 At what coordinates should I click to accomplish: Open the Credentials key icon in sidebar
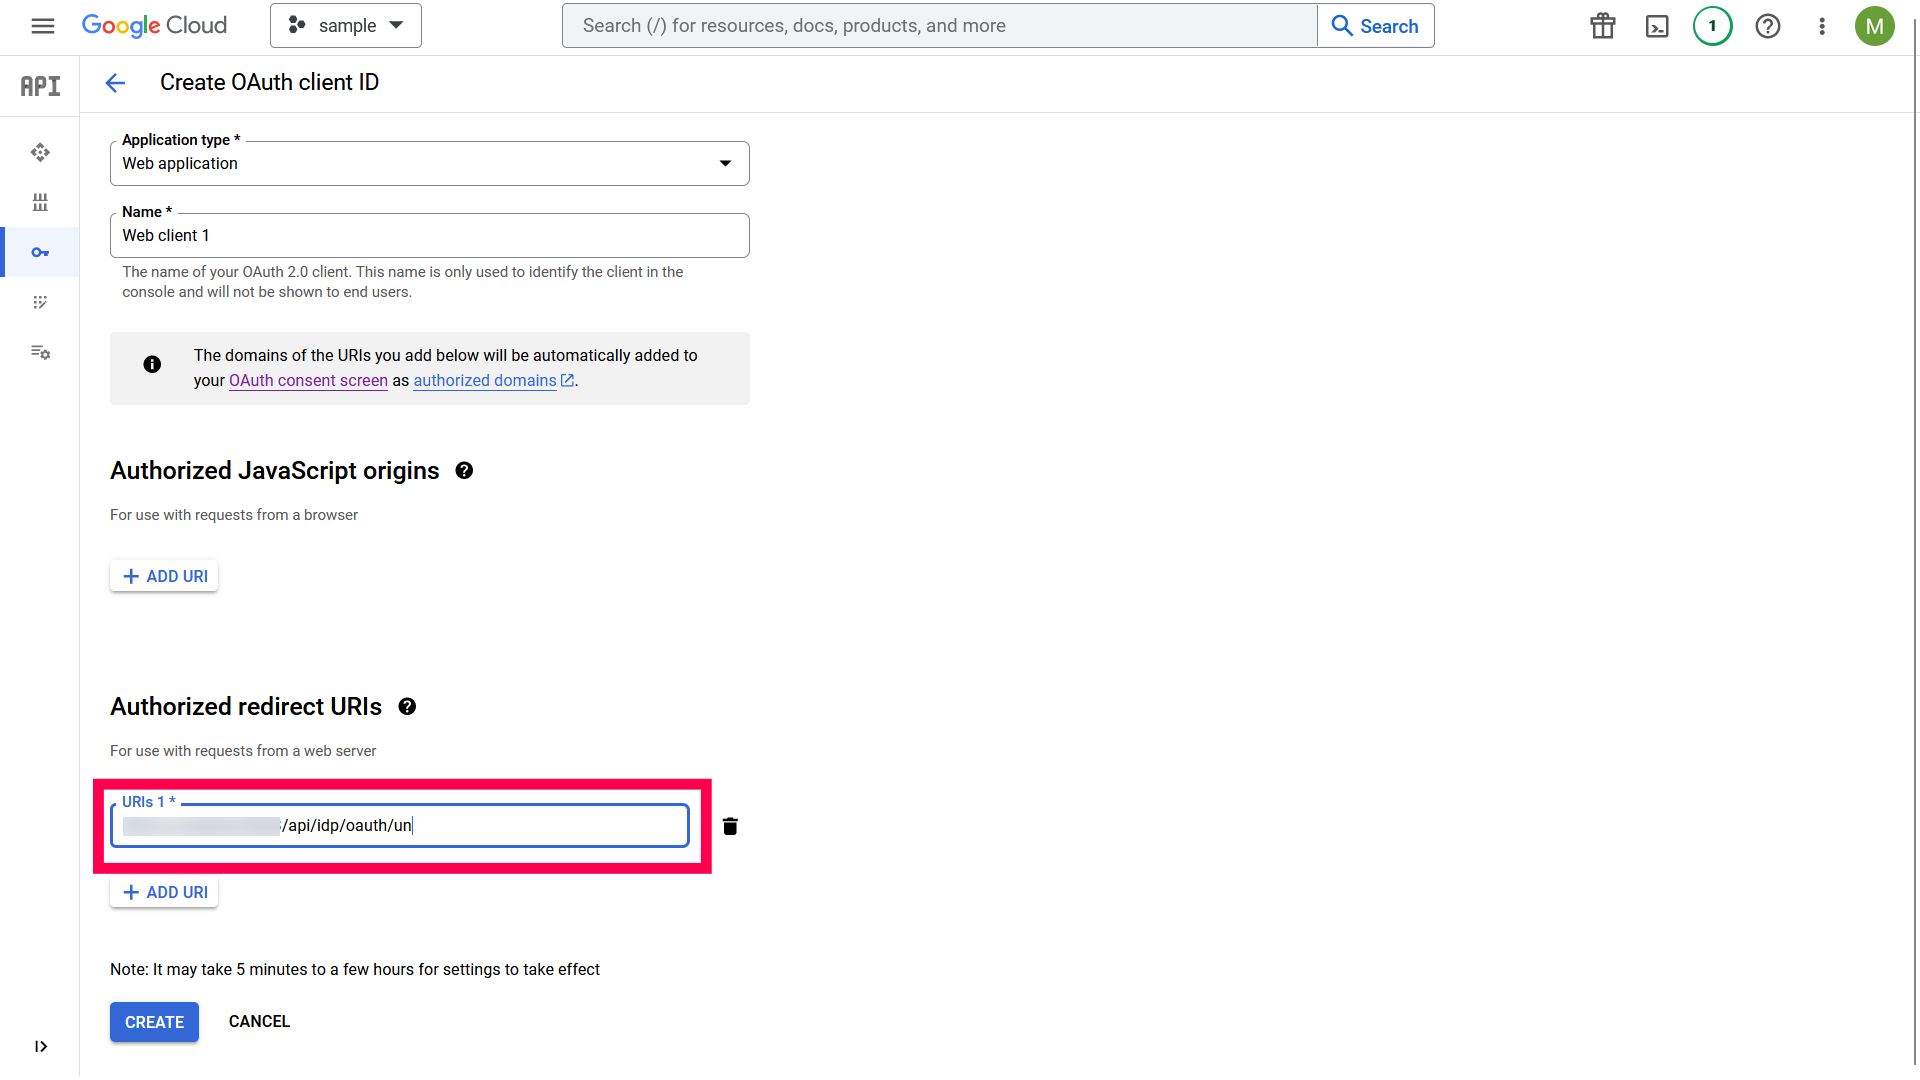40,252
